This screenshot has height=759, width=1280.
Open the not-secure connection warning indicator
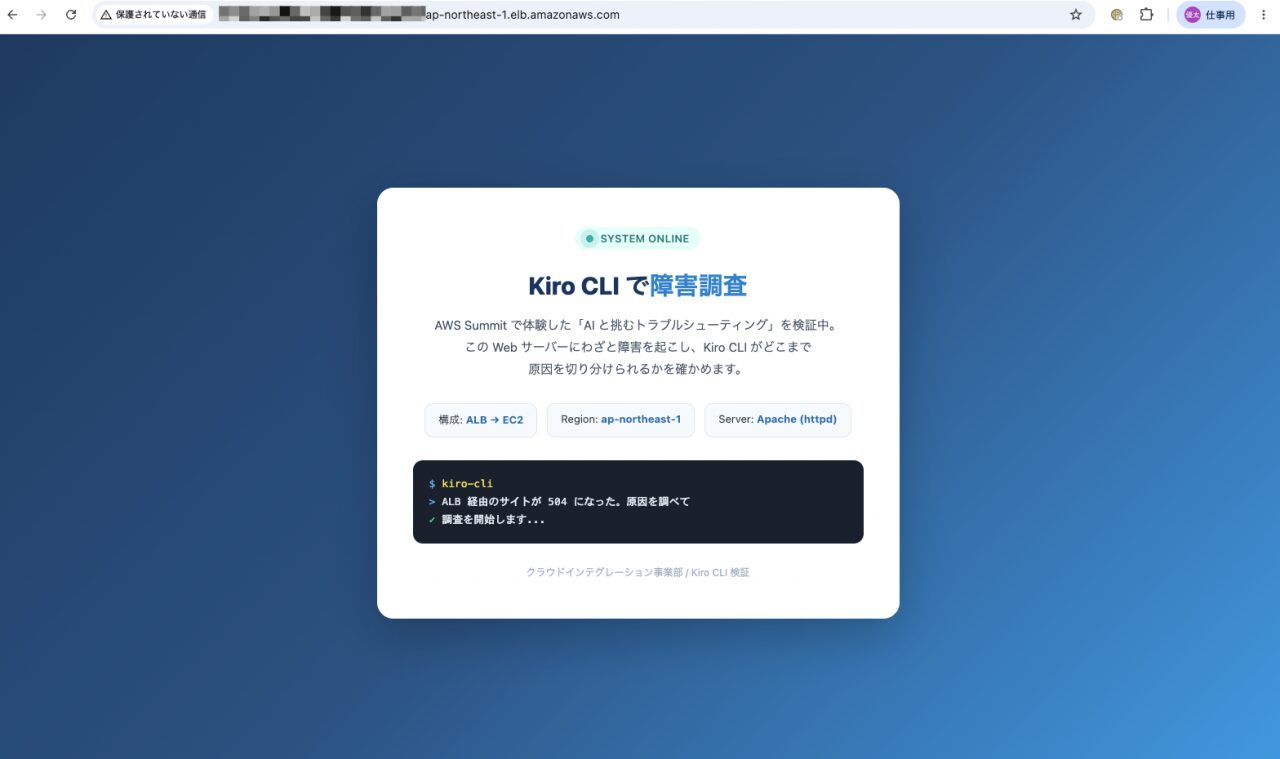point(153,15)
